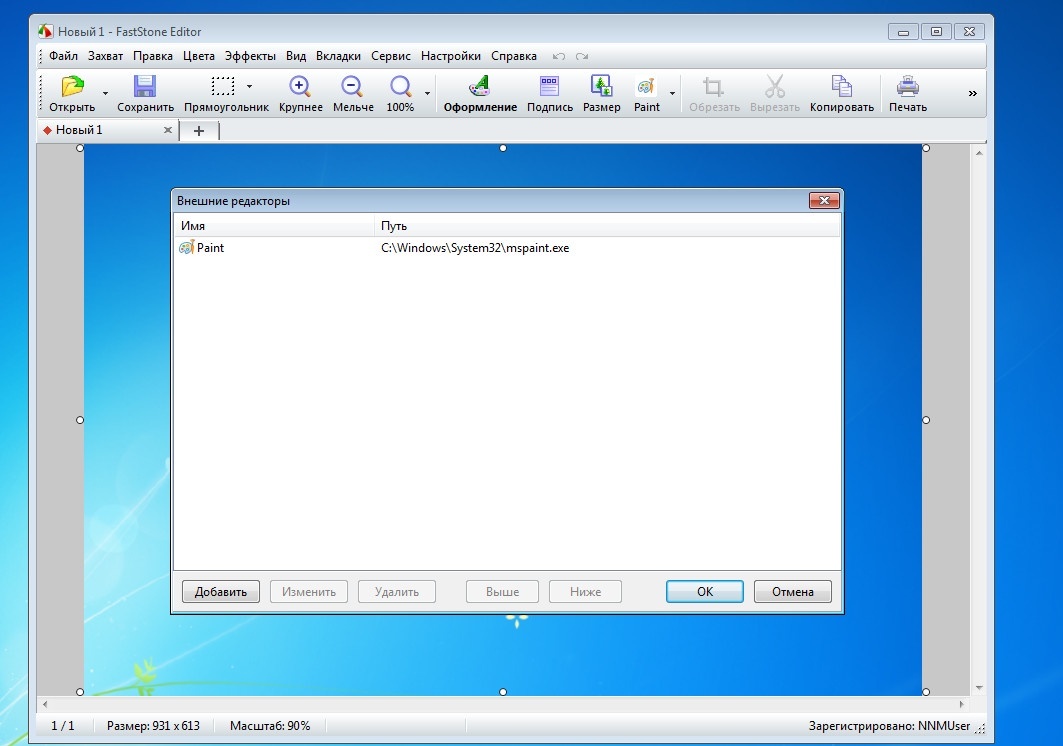This screenshot has width=1063, height=746.
Task: Click the vertical scrollbar down arrow
Action: pos(979,688)
